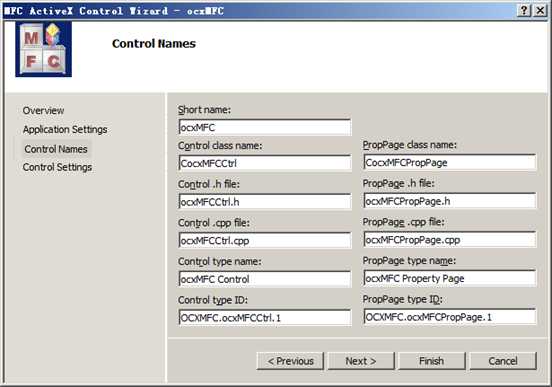Click the PropPage type ID field
Viewport: 552px width, 387px height.
click(450, 317)
